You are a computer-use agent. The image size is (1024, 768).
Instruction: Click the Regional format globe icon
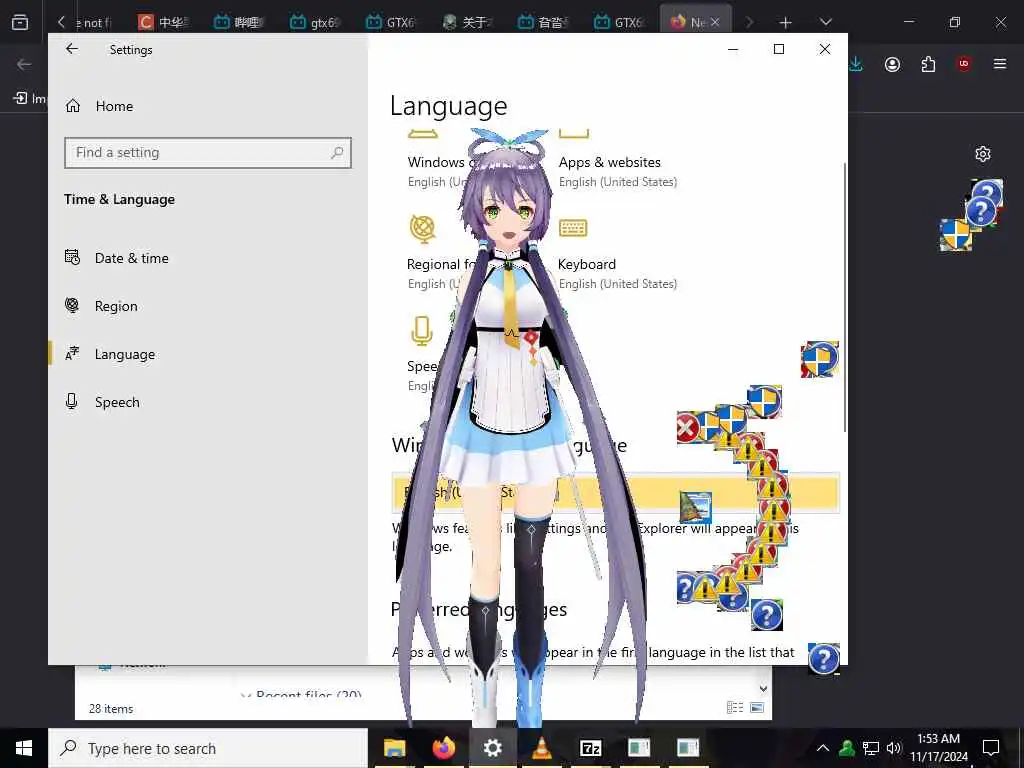click(x=423, y=229)
